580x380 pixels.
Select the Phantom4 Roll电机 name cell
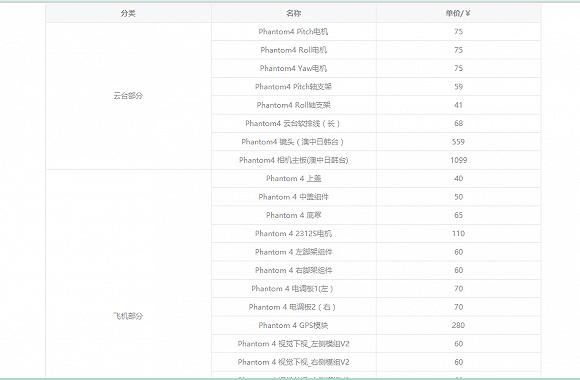(293, 50)
